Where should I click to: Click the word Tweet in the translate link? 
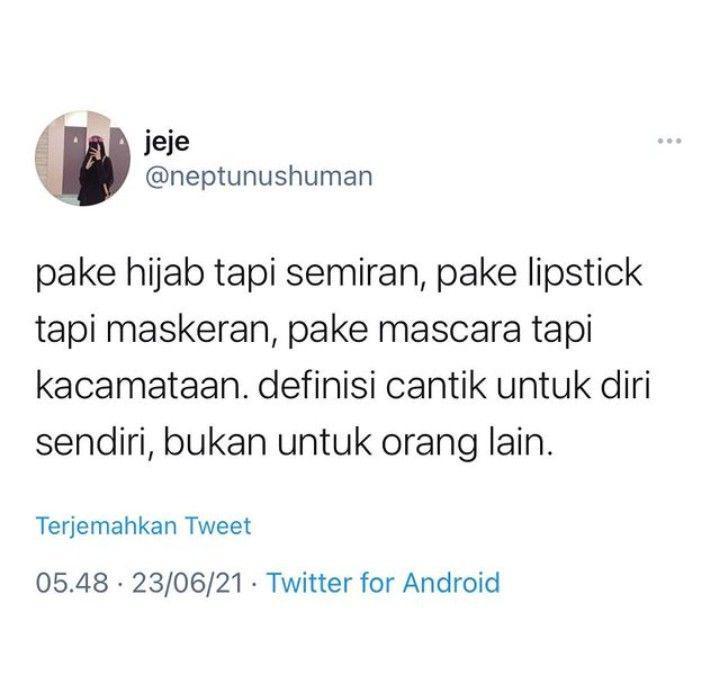(x=218, y=526)
